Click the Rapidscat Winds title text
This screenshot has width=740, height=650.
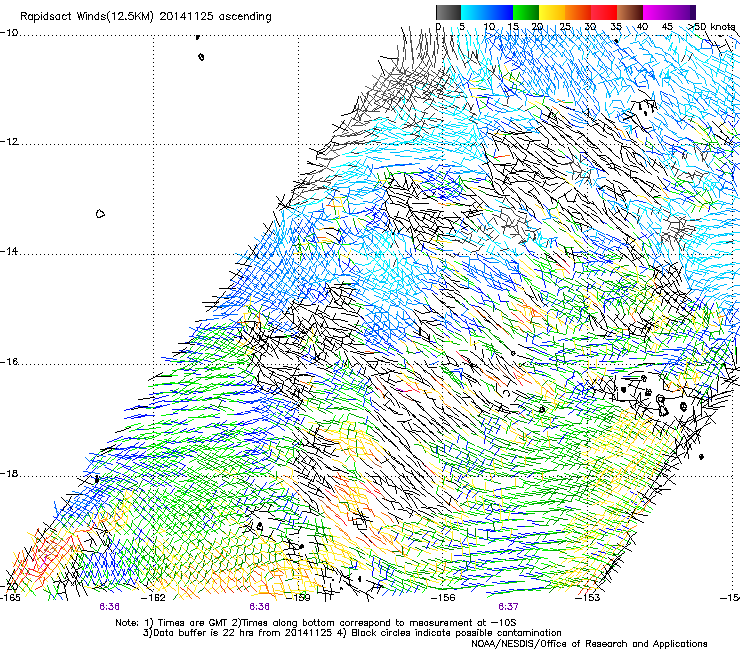[145, 17]
